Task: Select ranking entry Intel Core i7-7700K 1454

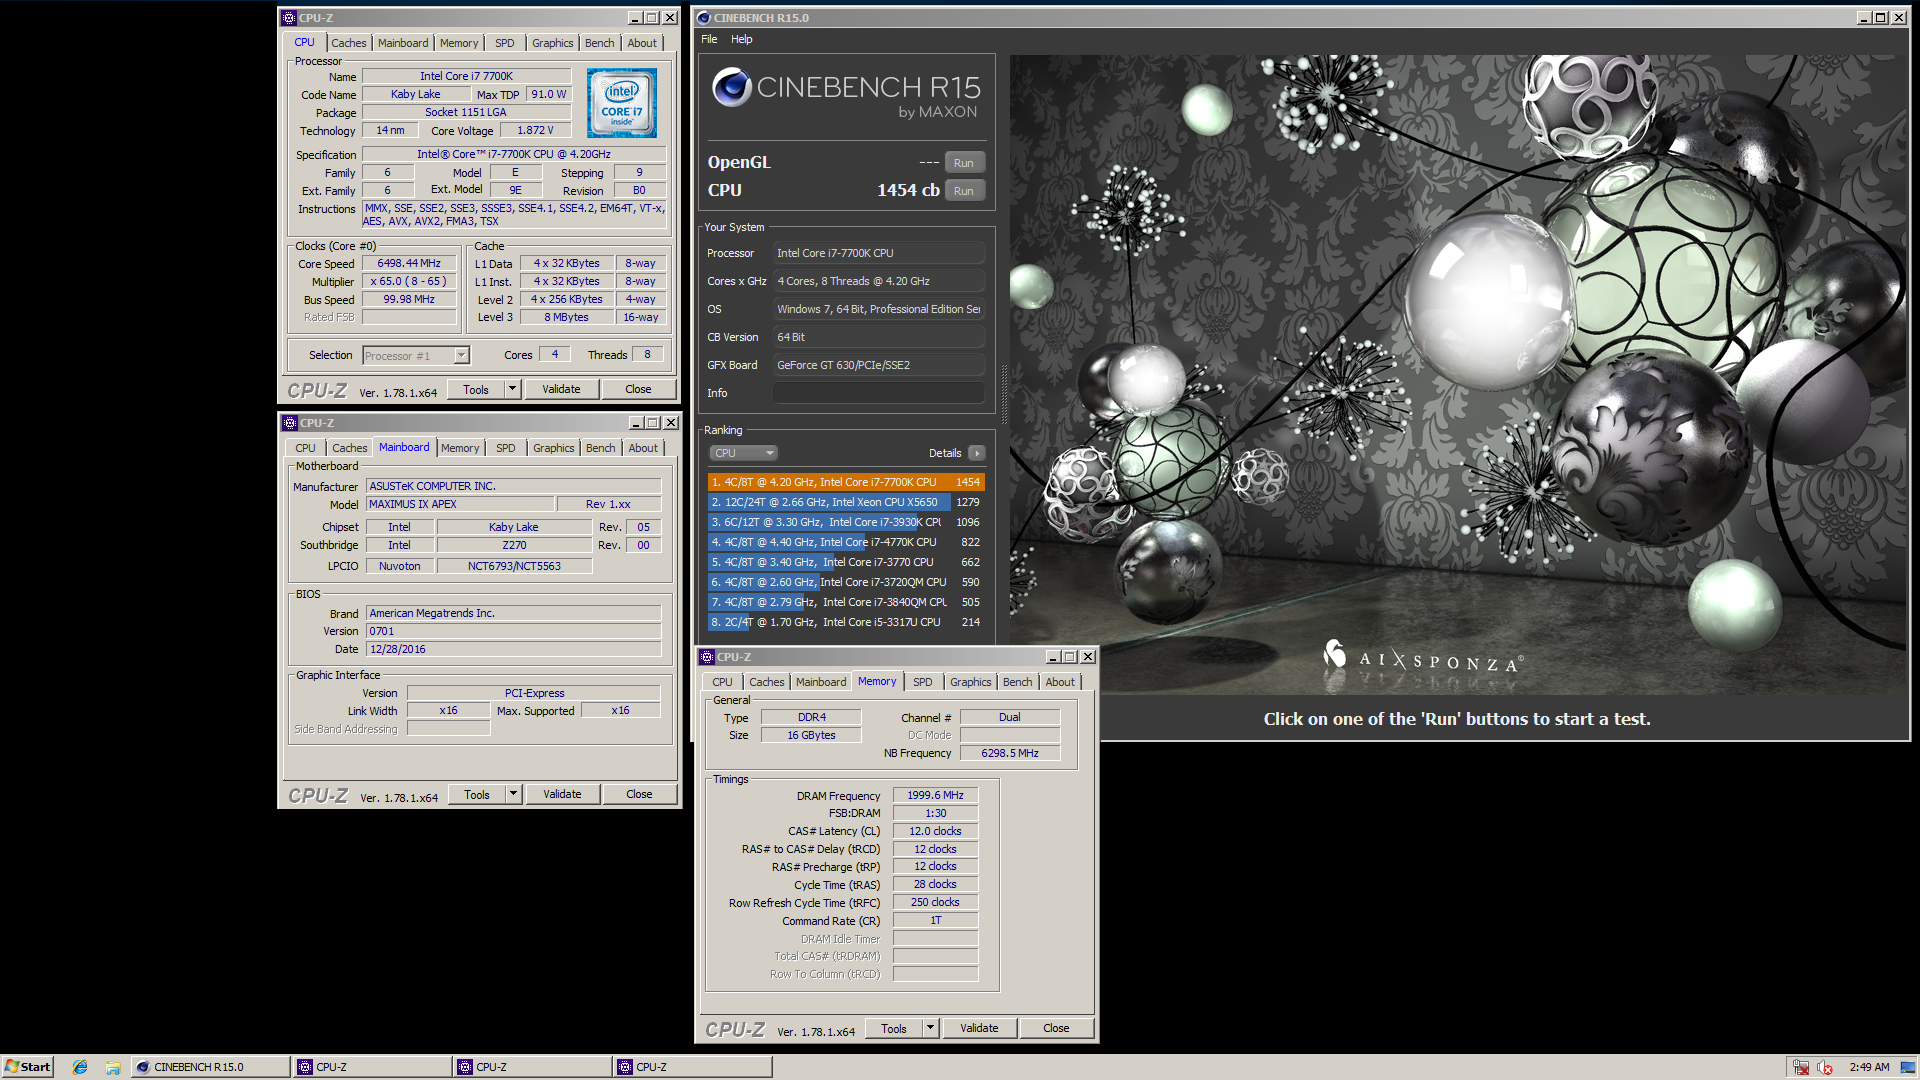Action: pos(846,482)
